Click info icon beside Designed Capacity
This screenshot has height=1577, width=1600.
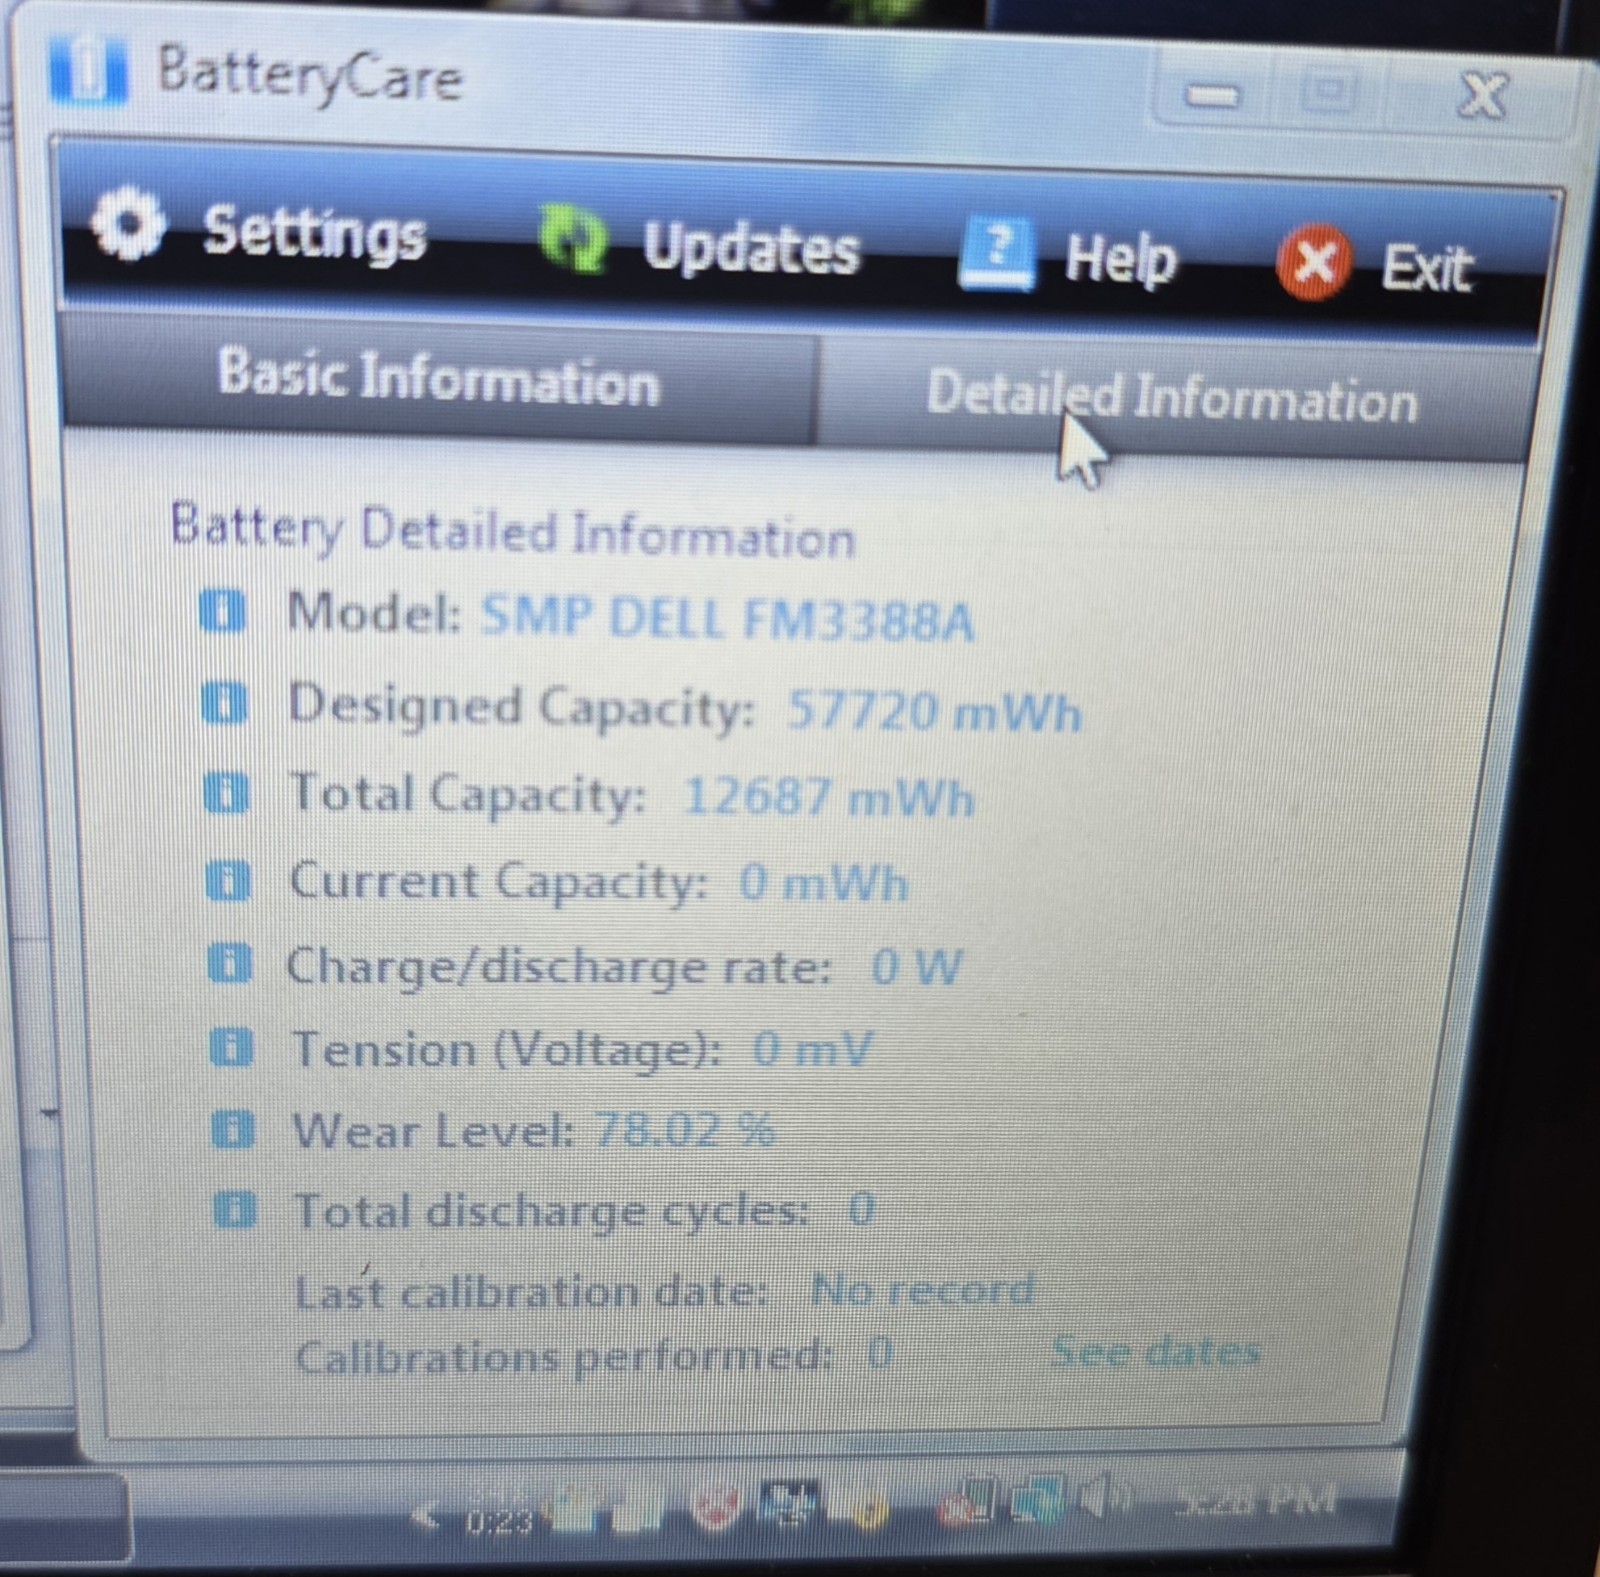(224, 703)
